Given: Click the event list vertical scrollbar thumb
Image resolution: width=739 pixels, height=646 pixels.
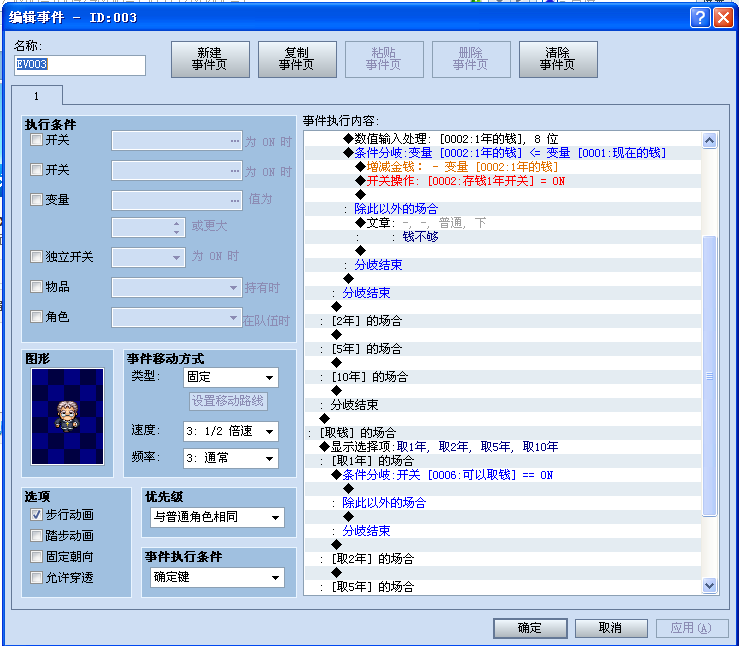Looking at the screenshot, I should point(709,376).
